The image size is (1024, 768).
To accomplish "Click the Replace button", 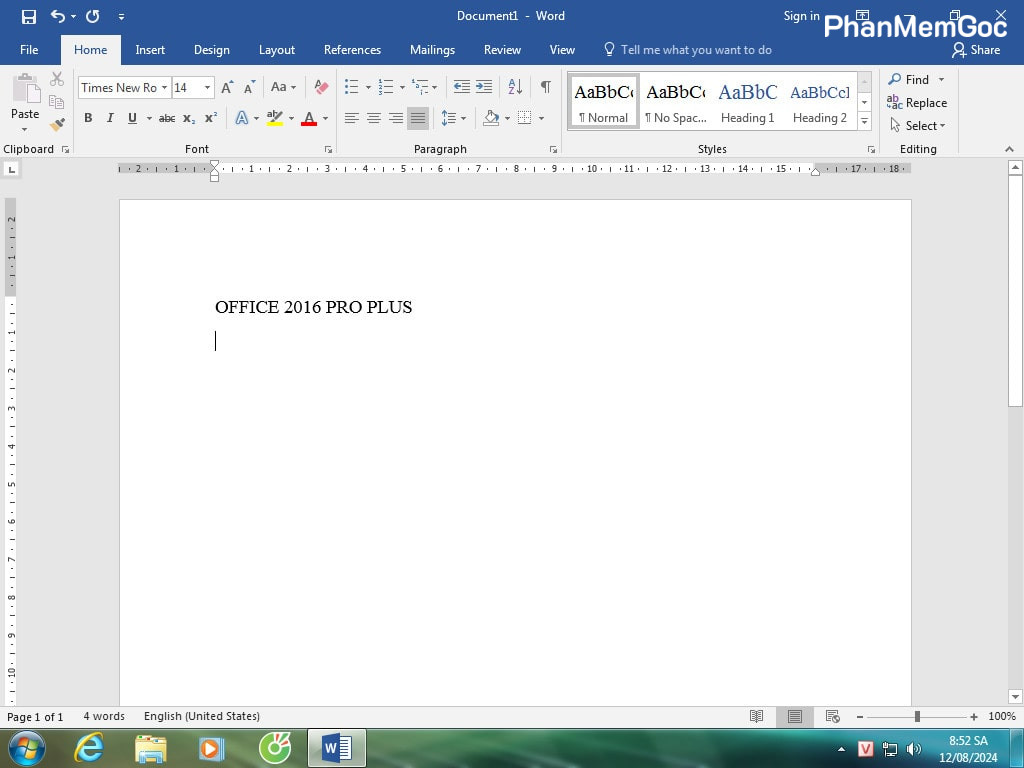I will coord(917,103).
